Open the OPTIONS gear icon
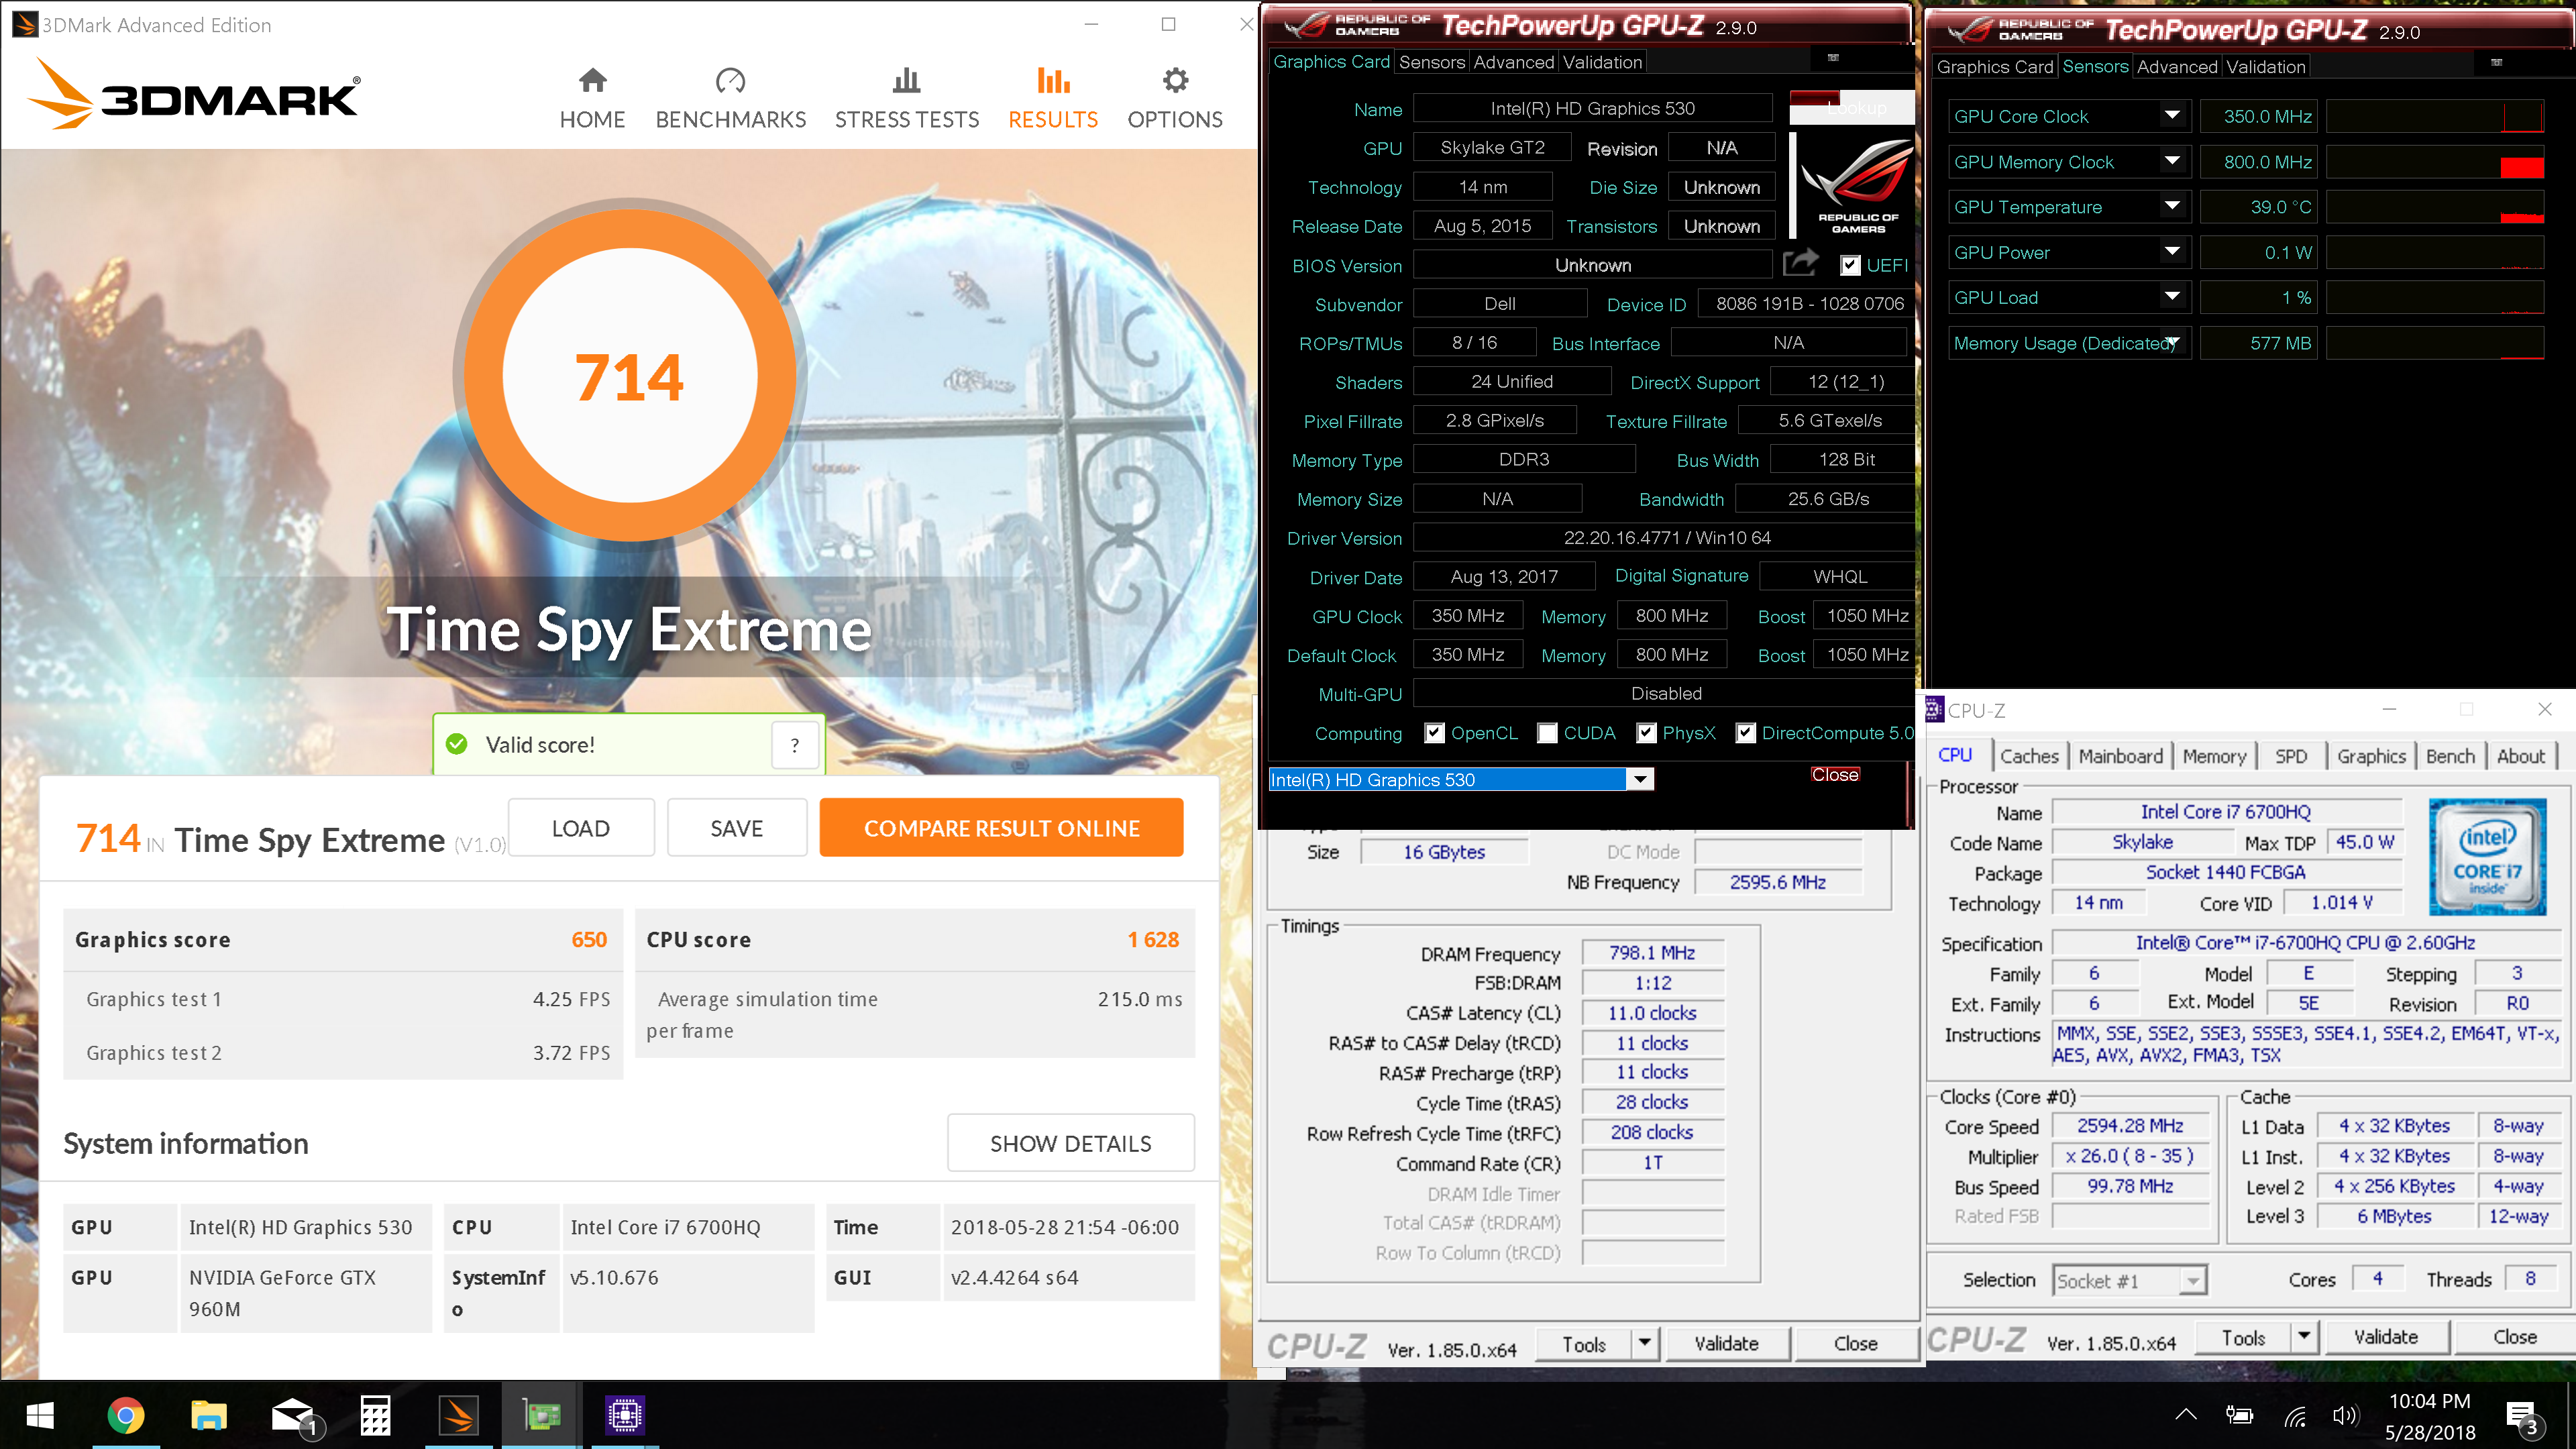This screenshot has height=1449, width=2576. pos(1175,80)
